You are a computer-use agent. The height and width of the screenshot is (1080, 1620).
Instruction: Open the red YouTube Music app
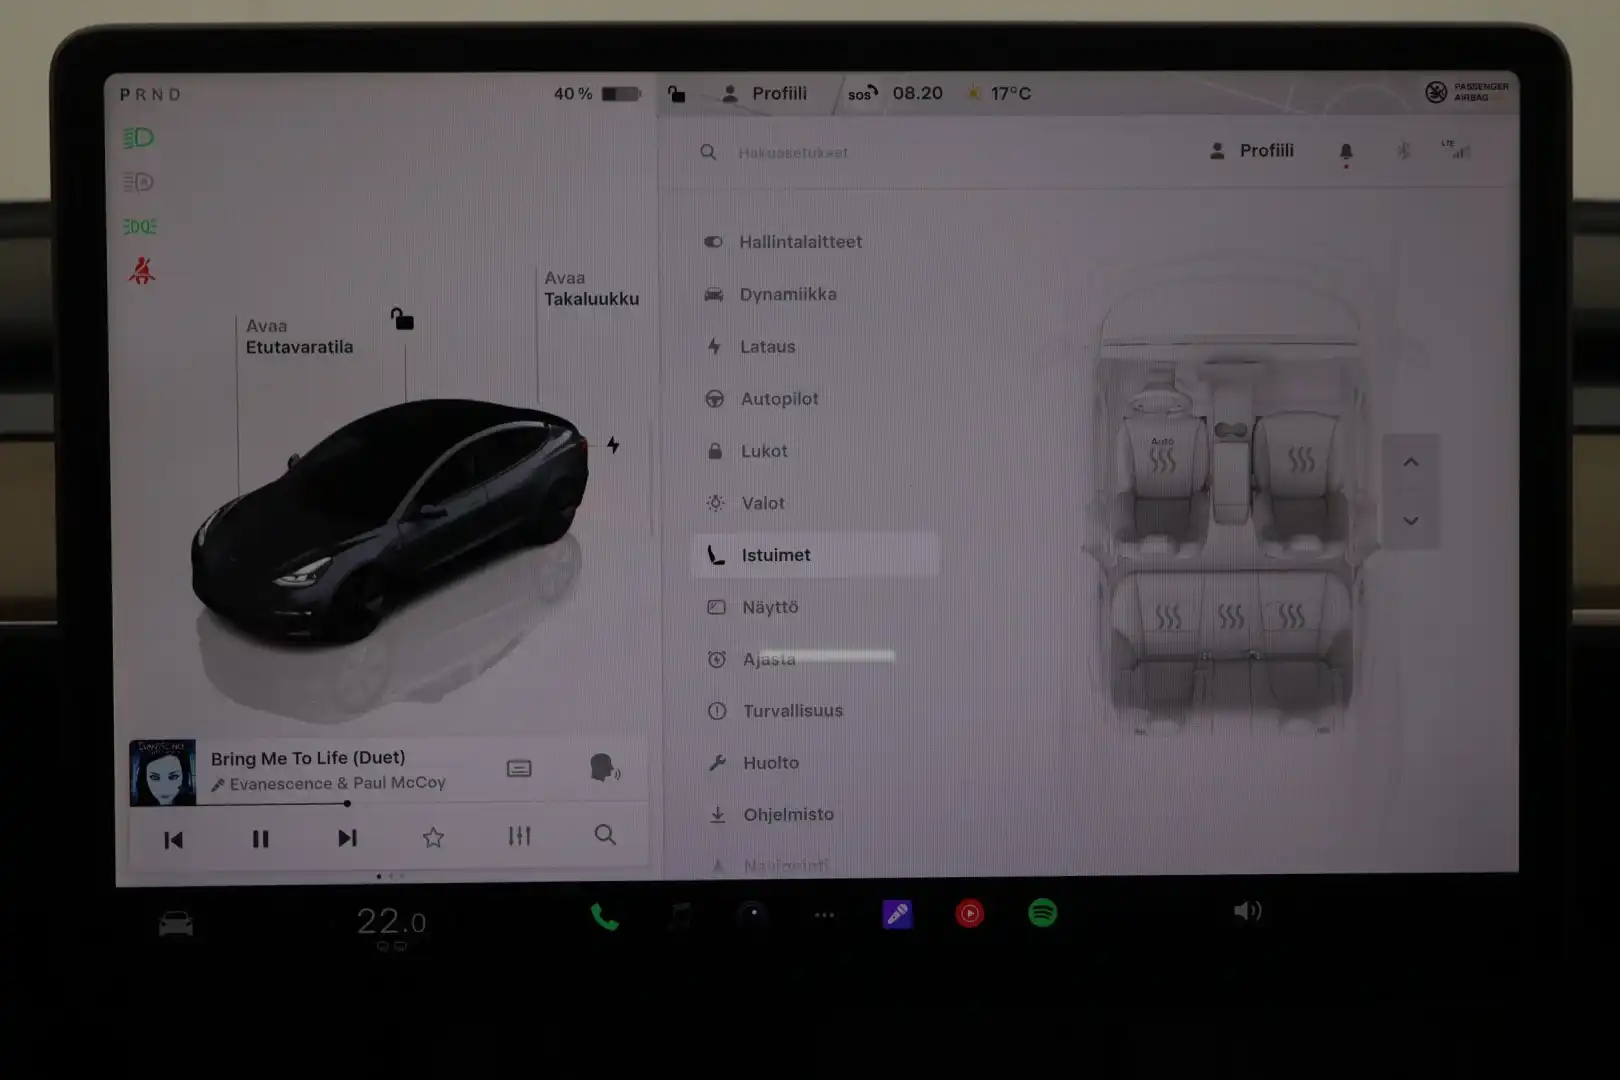point(969,913)
